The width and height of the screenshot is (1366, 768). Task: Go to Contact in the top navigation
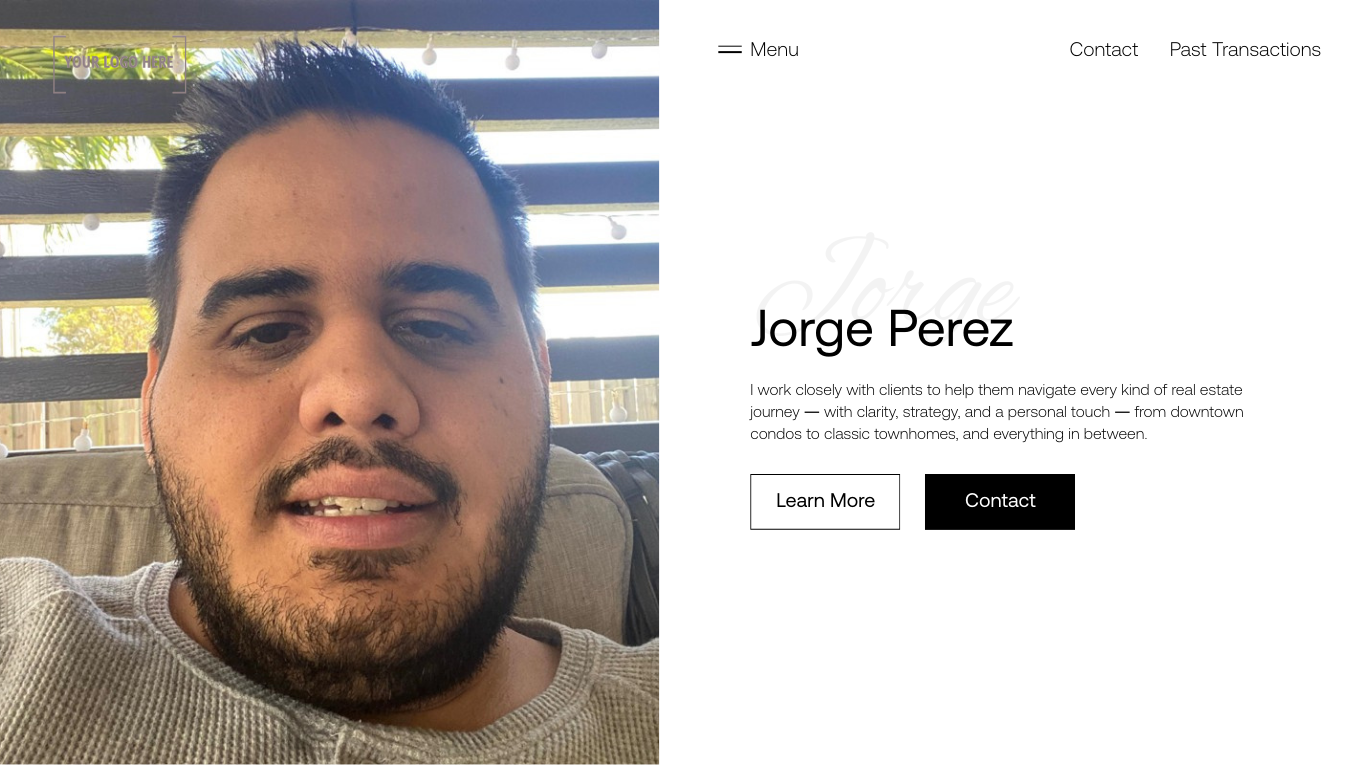pyautogui.click(x=1103, y=49)
